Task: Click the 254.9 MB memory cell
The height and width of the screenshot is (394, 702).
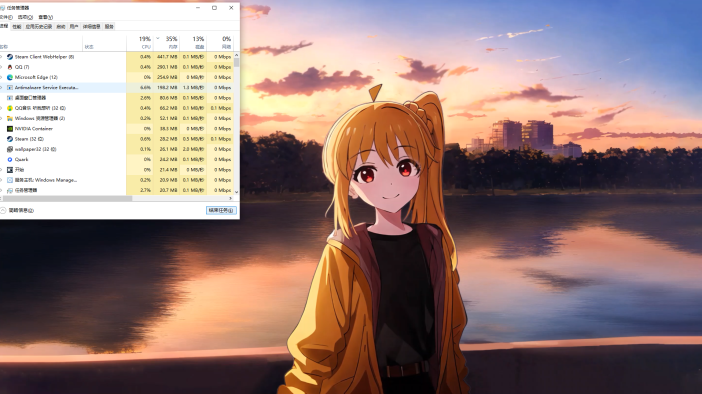Action: (x=167, y=77)
